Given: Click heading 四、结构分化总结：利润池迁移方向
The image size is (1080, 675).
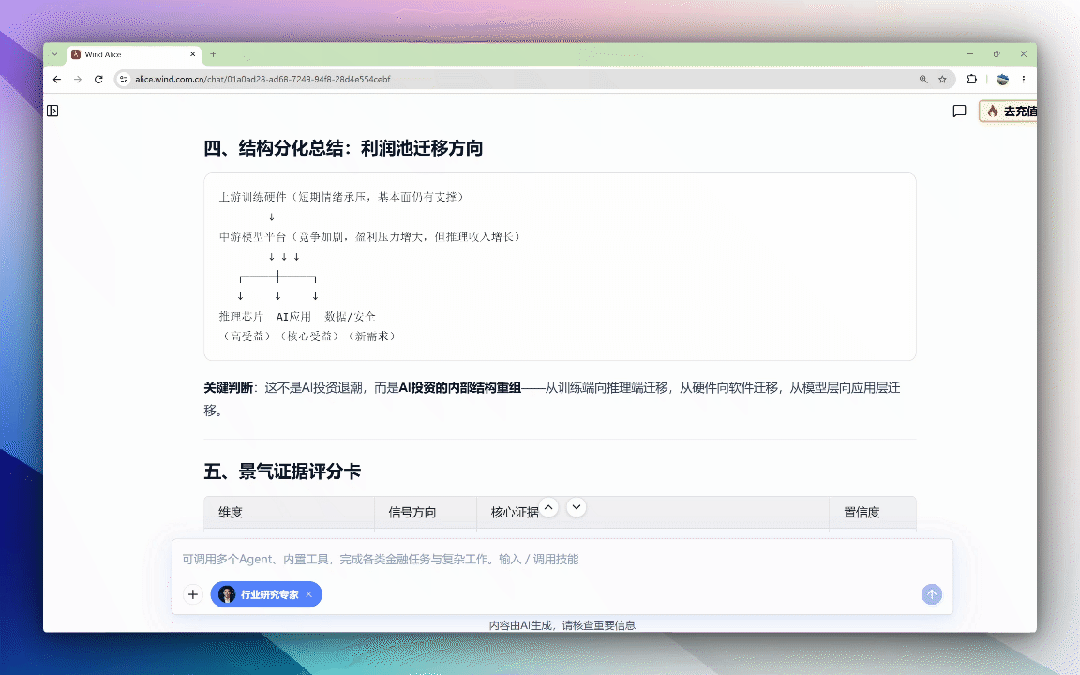Looking at the screenshot, I should tap(343, 148).
